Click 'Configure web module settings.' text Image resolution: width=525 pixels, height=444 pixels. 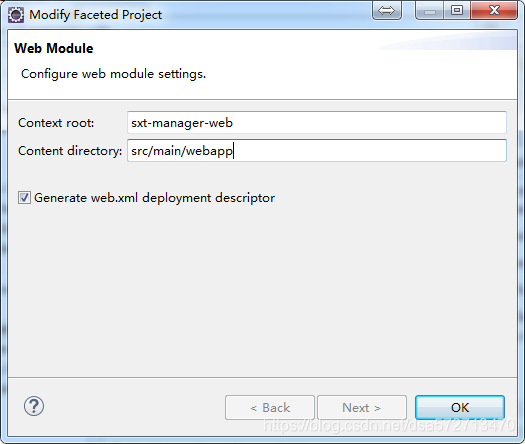point(114,74)
